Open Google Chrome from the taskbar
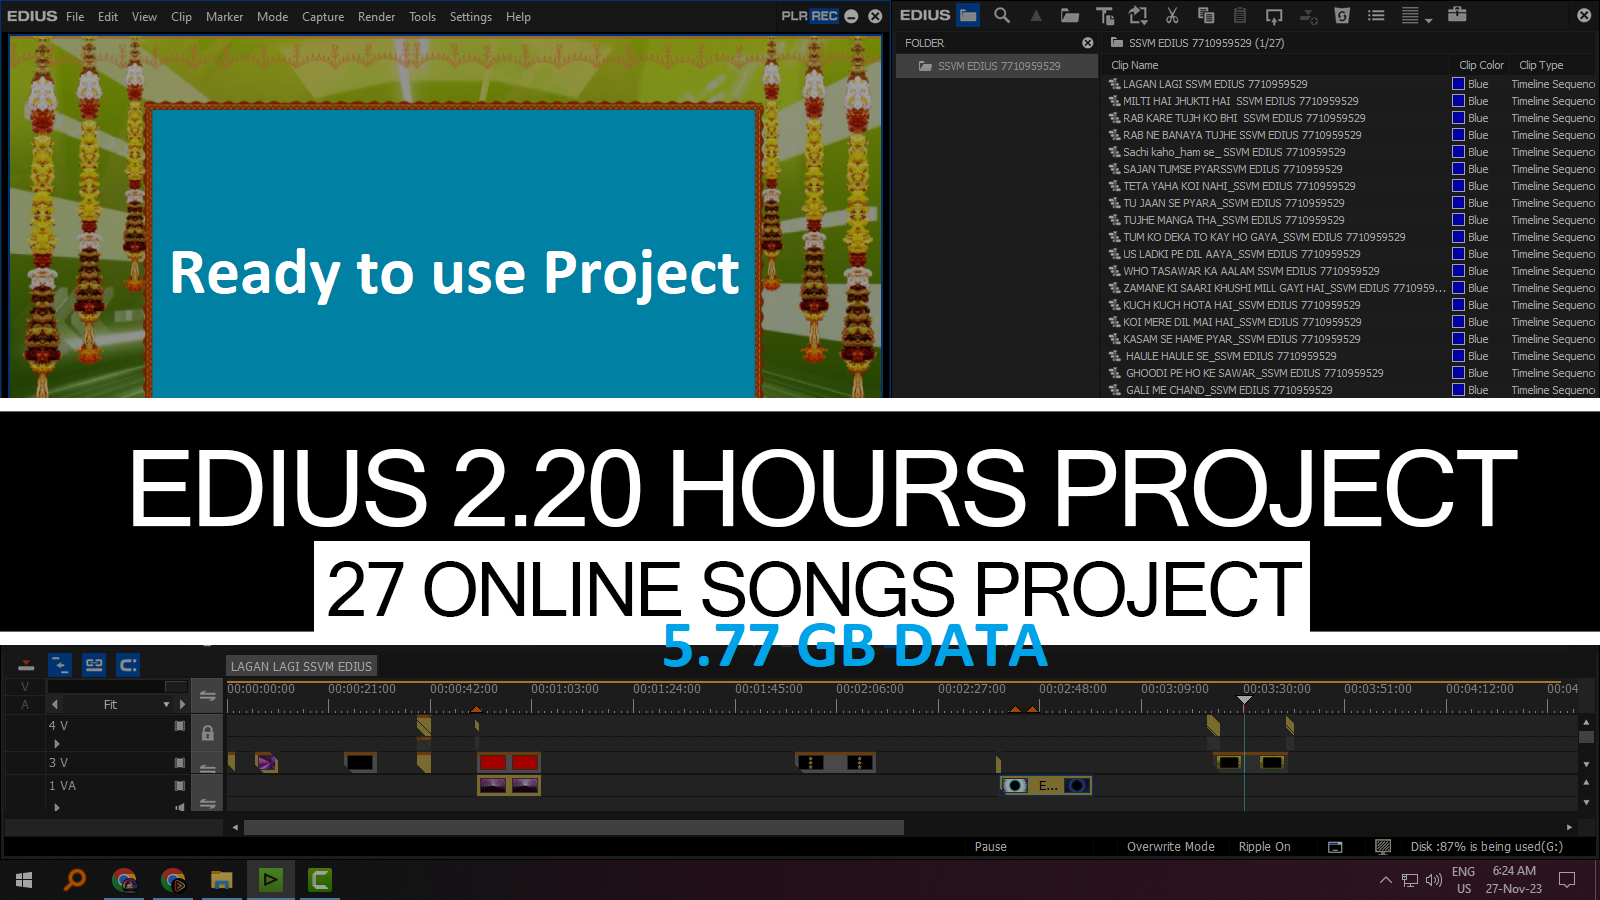Screen dimensions: 1600x900 (x=125, y=880)
